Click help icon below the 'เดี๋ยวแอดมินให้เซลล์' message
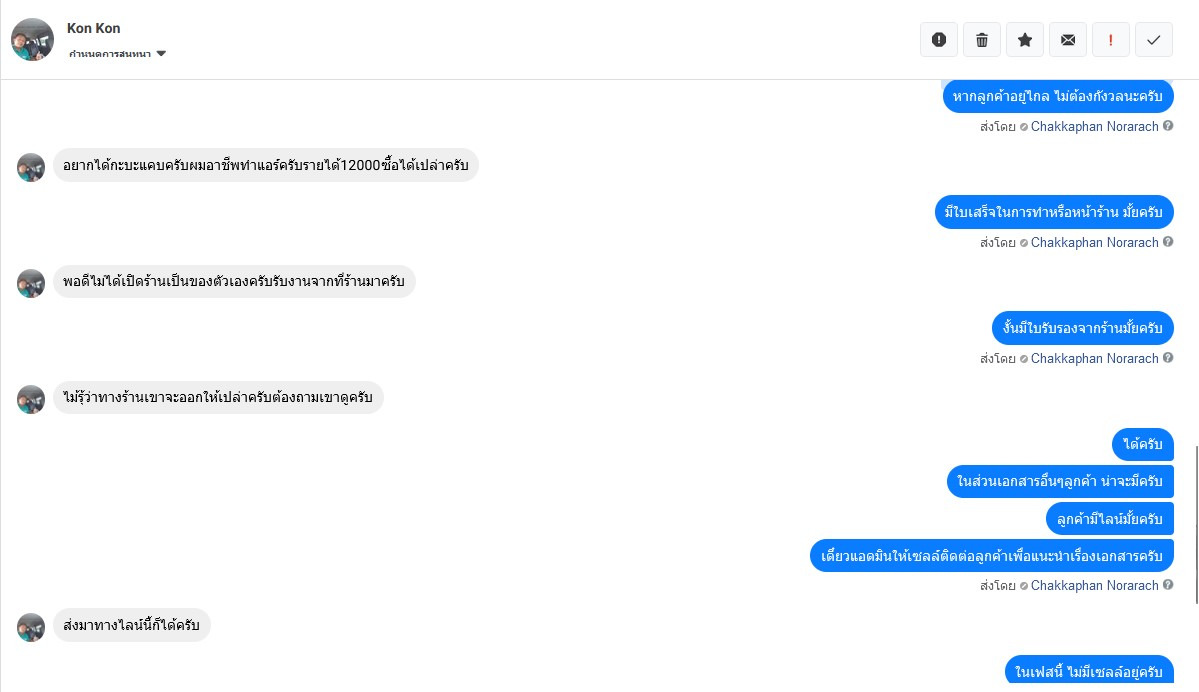This screenshot has height=692, width=1199. pyautogui.click(x=1168, y=586)
